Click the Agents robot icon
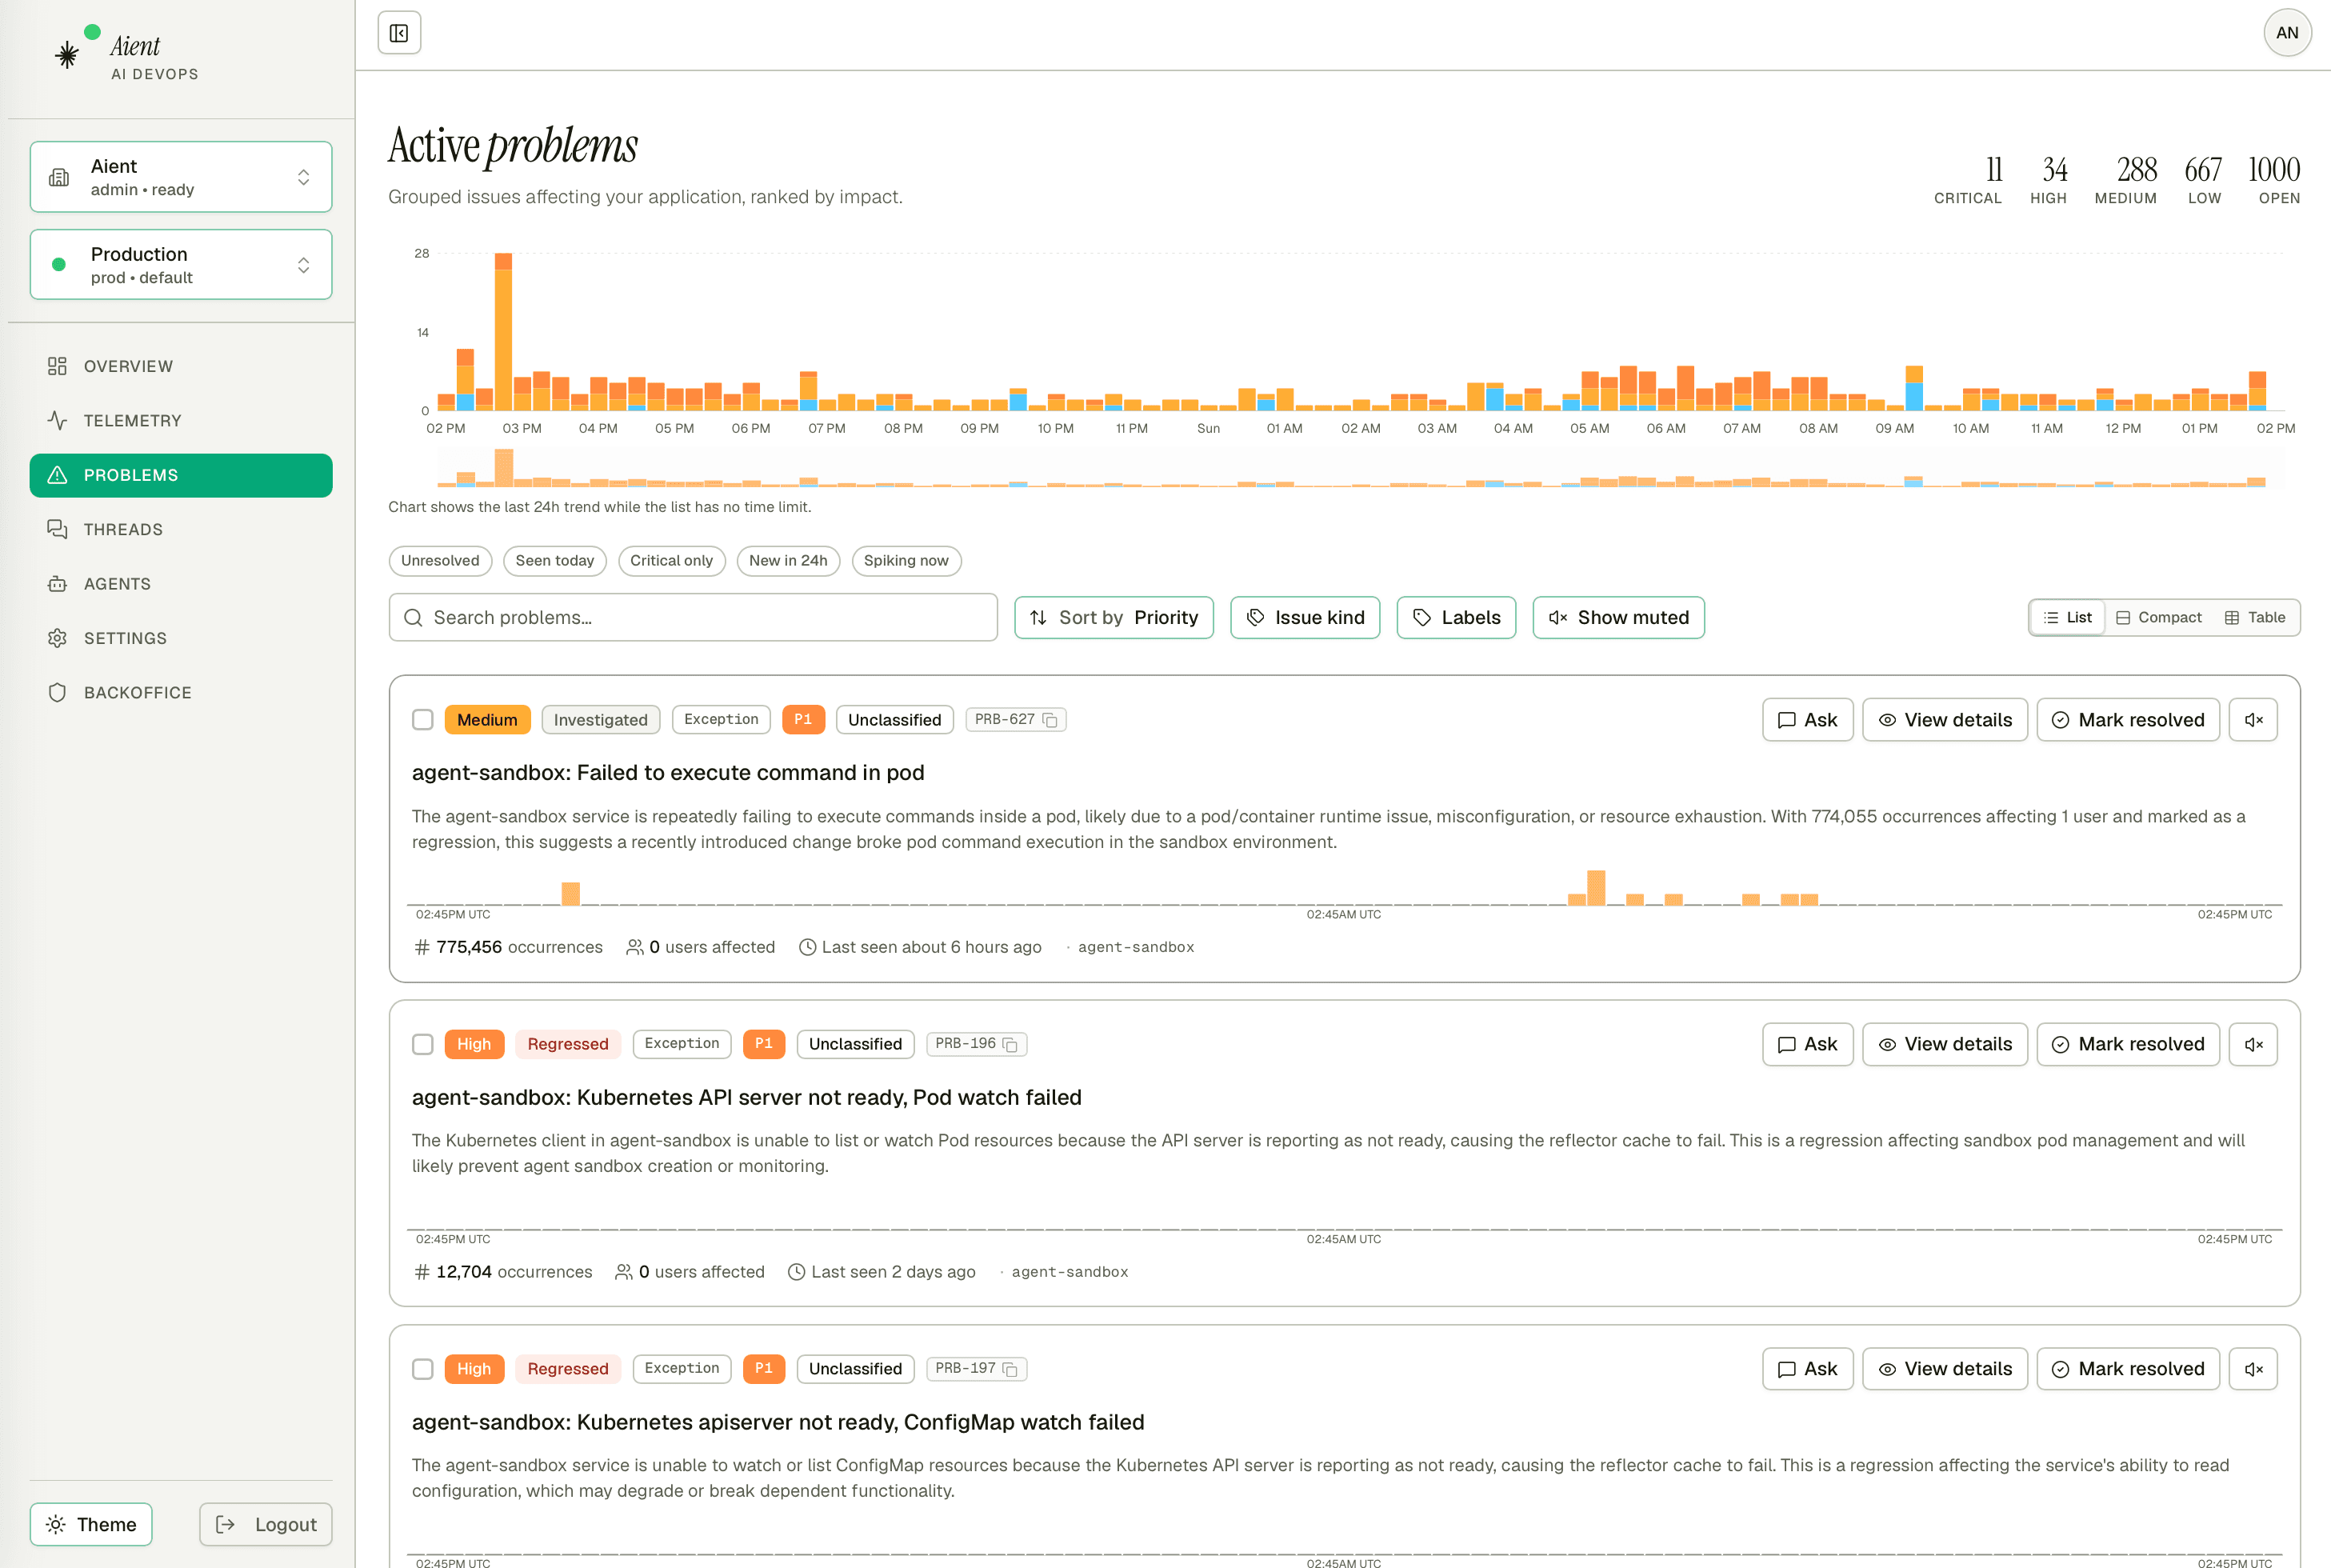The image size is (2331, 1568). pos(57,584)
